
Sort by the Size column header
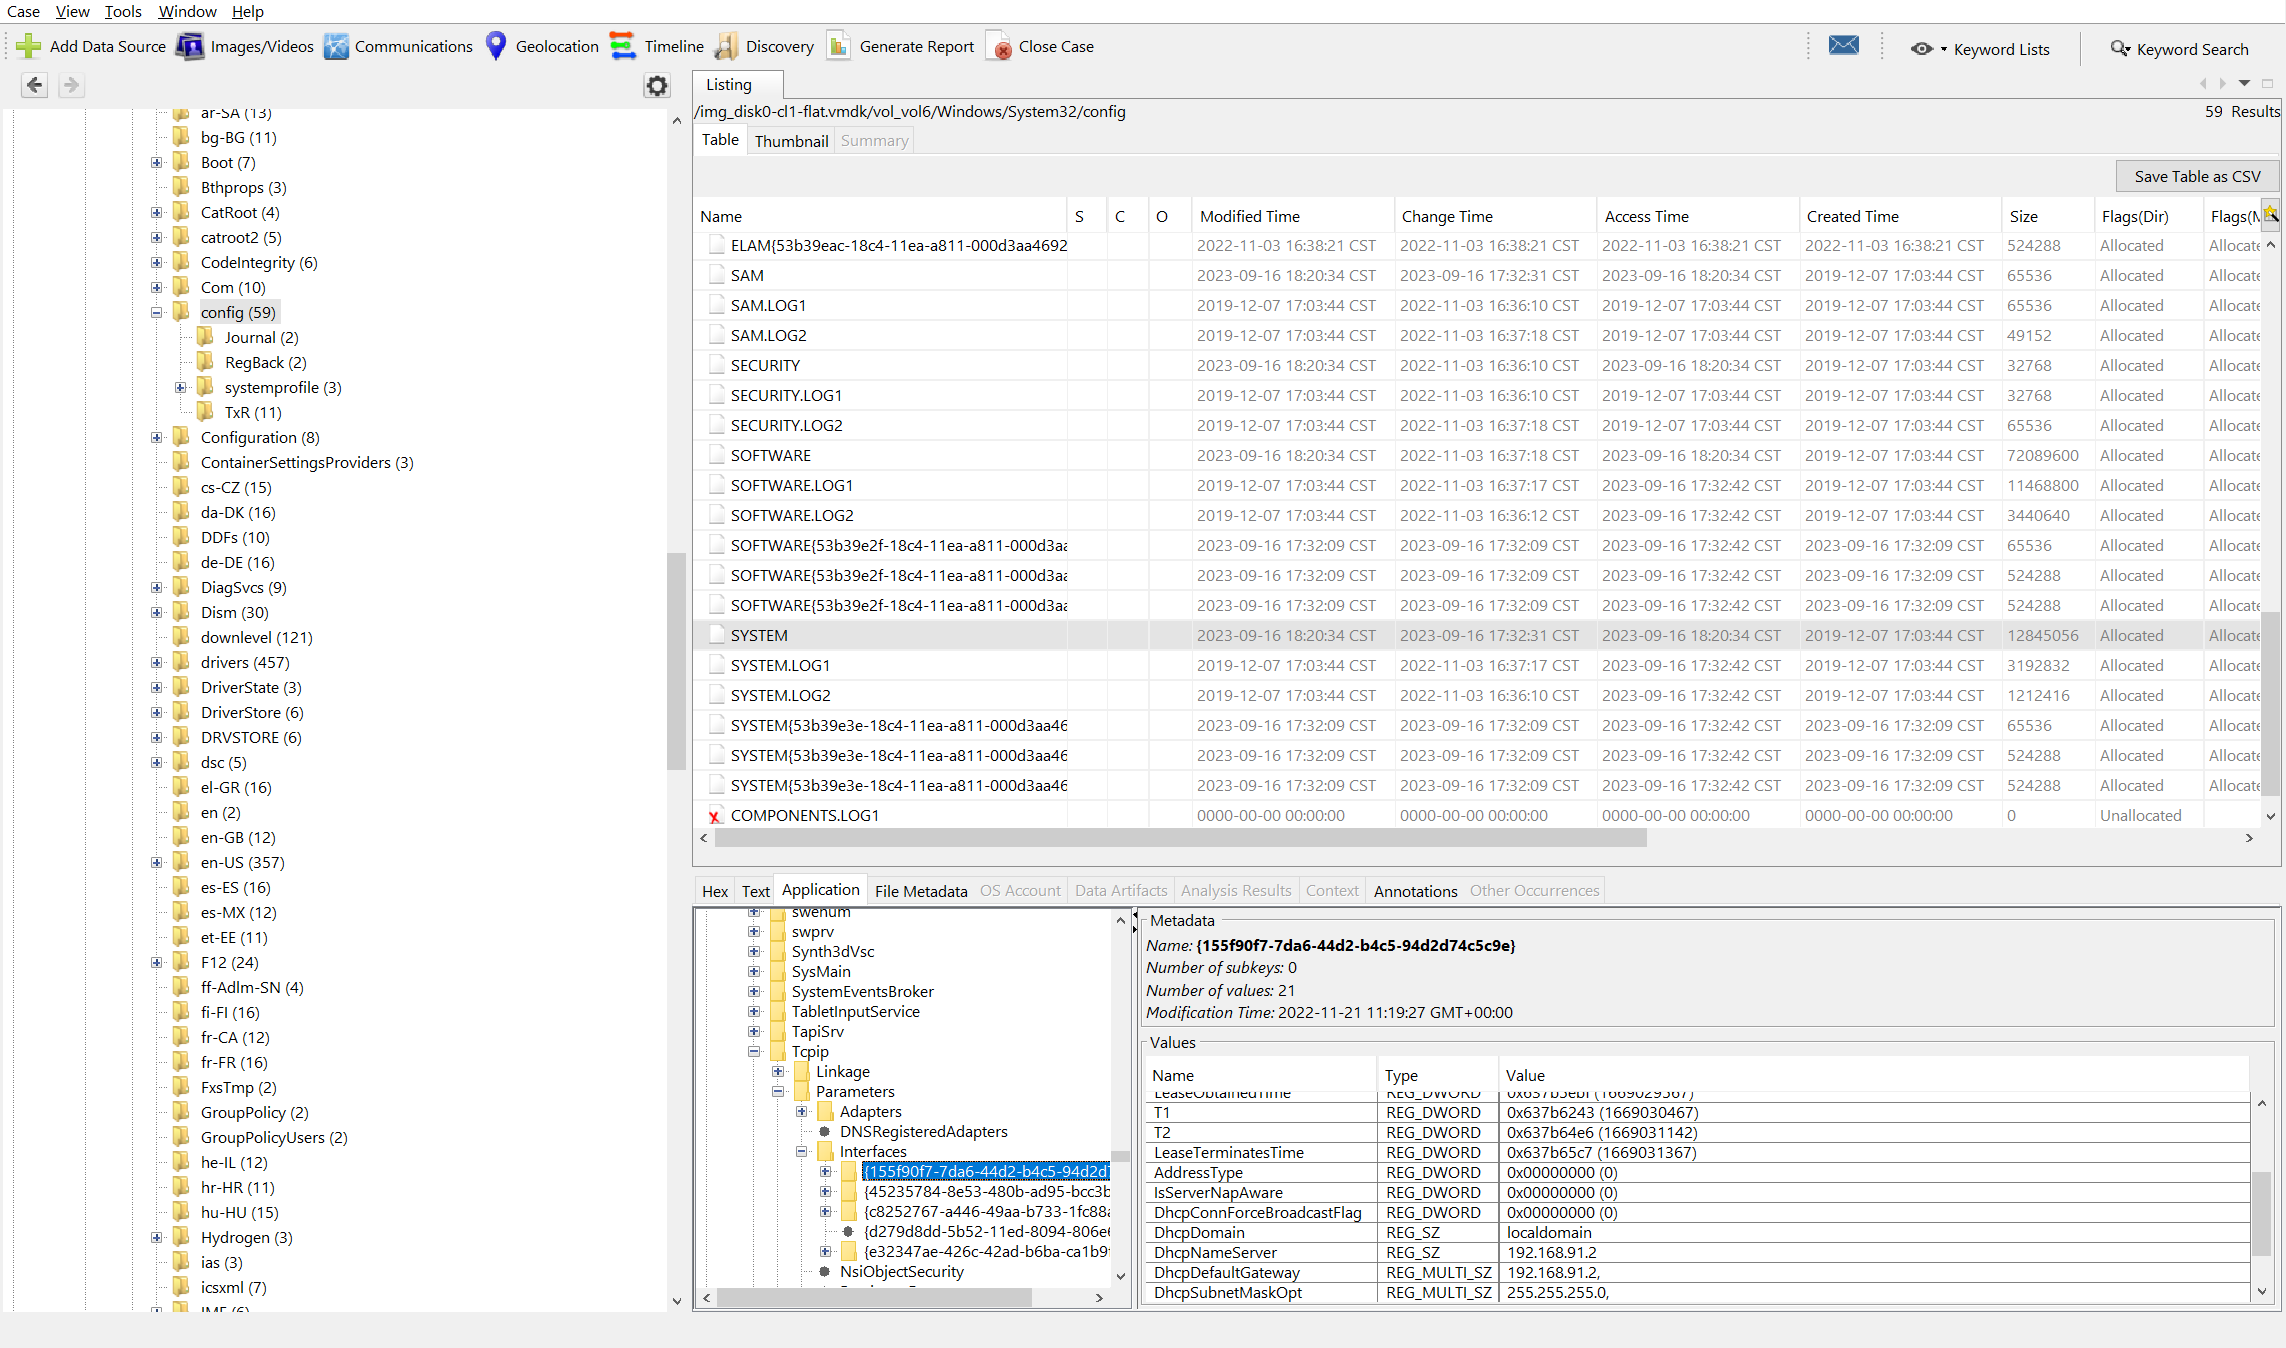(x=2047, y=216)
